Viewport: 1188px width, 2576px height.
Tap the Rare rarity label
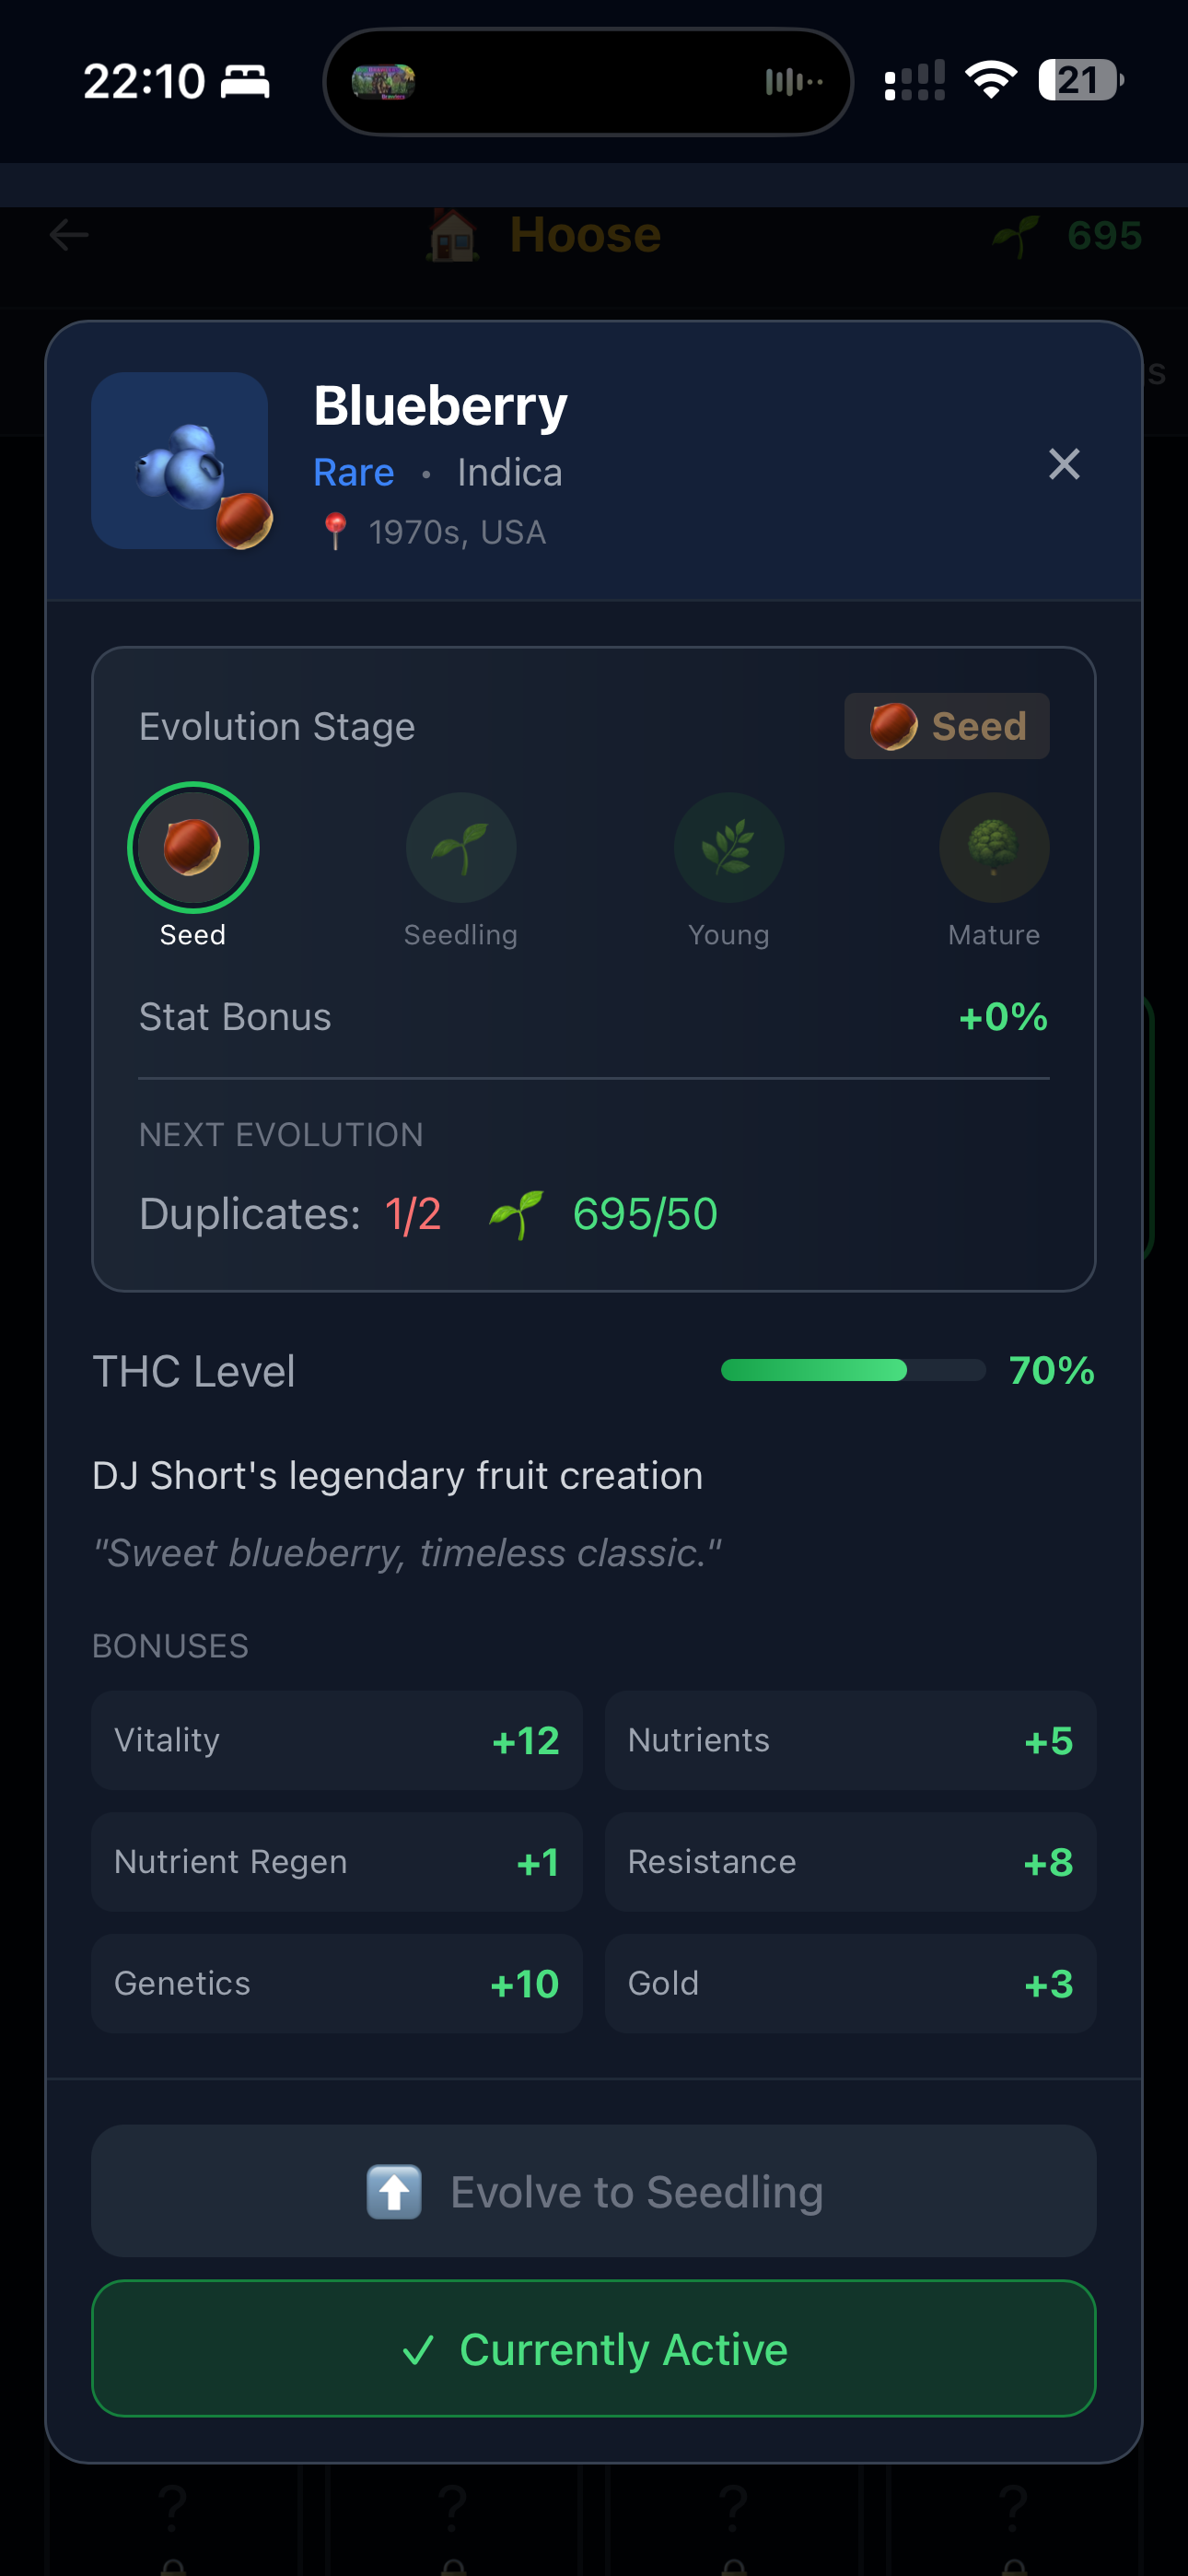[353, 471]
